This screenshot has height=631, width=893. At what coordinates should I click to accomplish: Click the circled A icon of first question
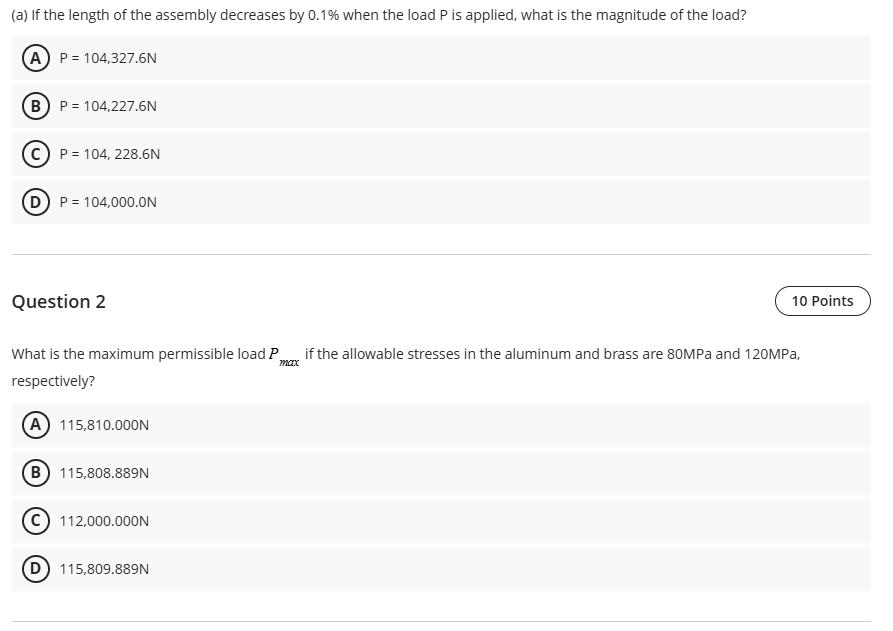36,58
